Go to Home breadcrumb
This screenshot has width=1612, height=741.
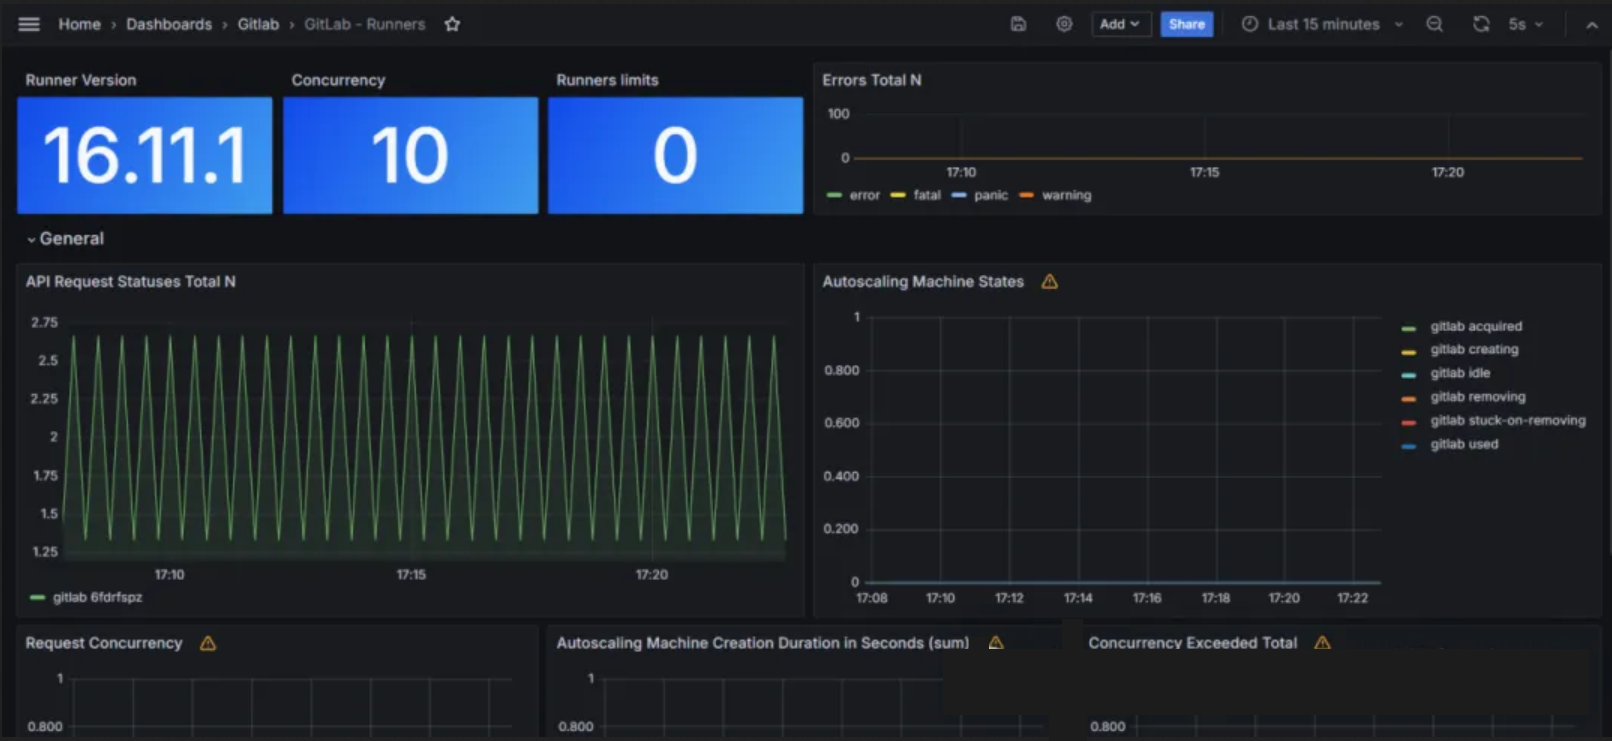coord(79,24)
